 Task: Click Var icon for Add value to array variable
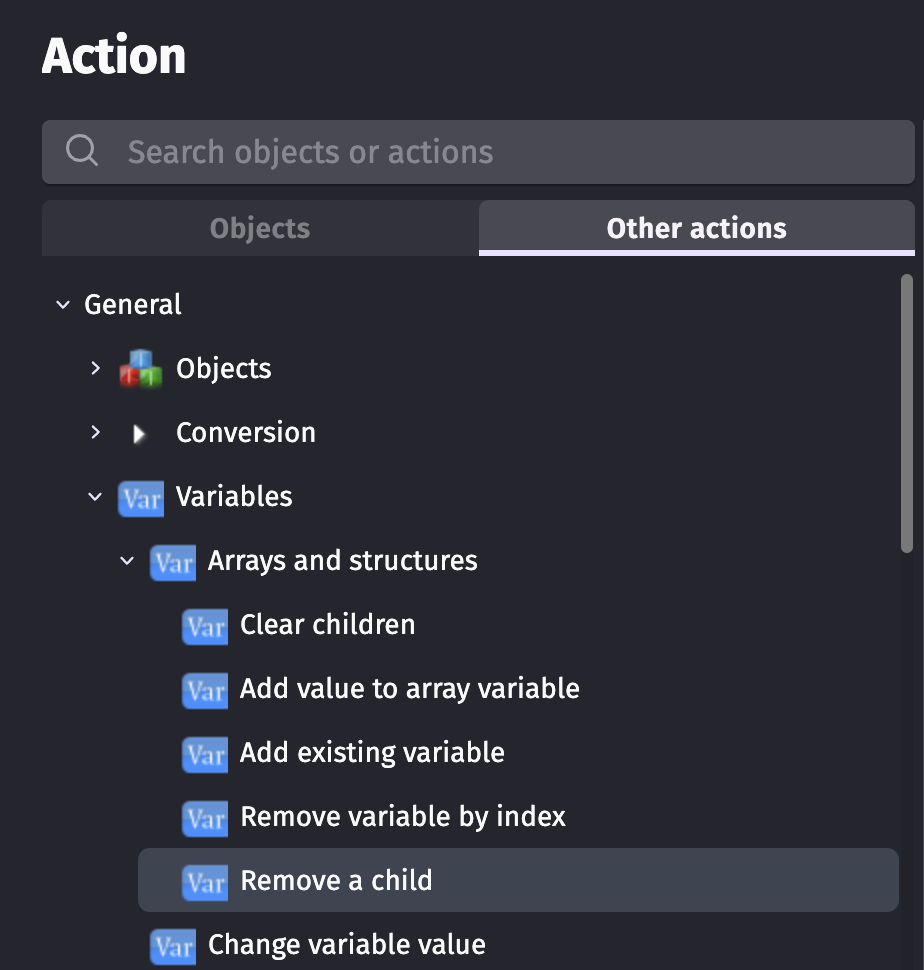205,689
